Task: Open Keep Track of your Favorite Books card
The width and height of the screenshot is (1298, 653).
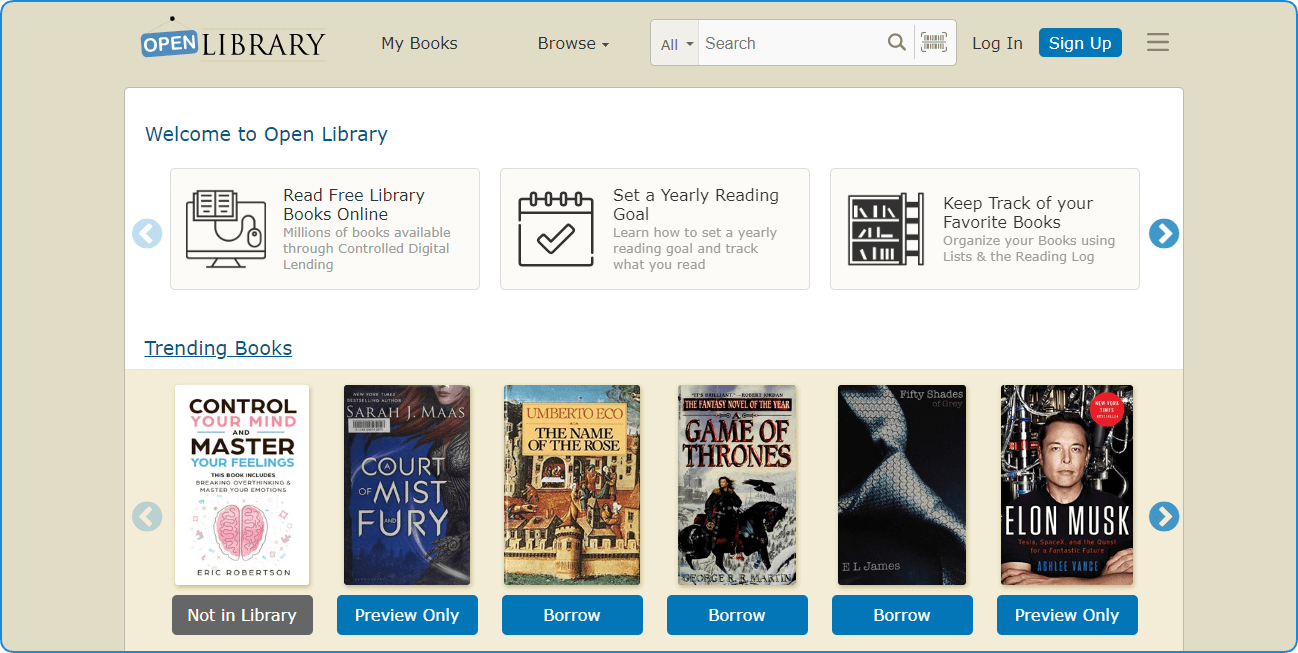Action: pos(985,229)
